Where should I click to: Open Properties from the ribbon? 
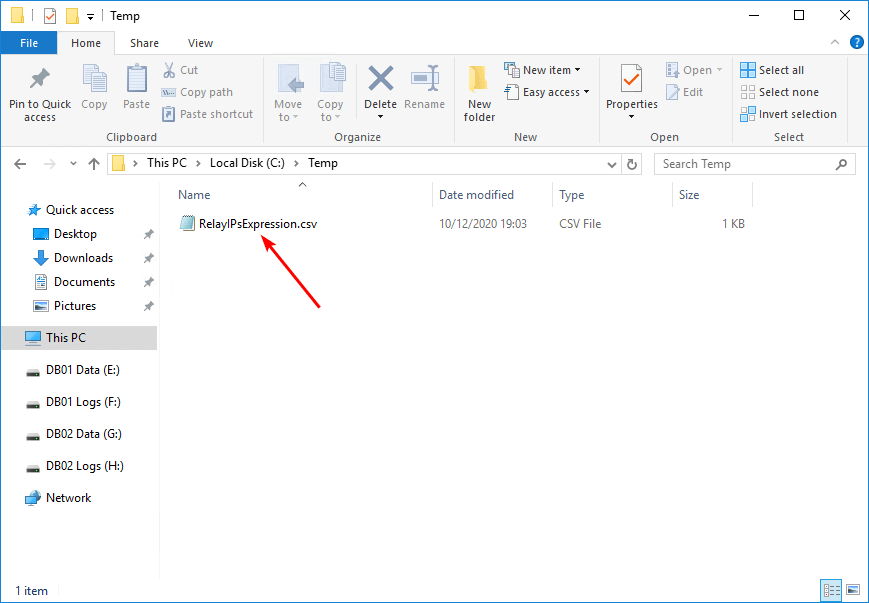click(631, 80)
